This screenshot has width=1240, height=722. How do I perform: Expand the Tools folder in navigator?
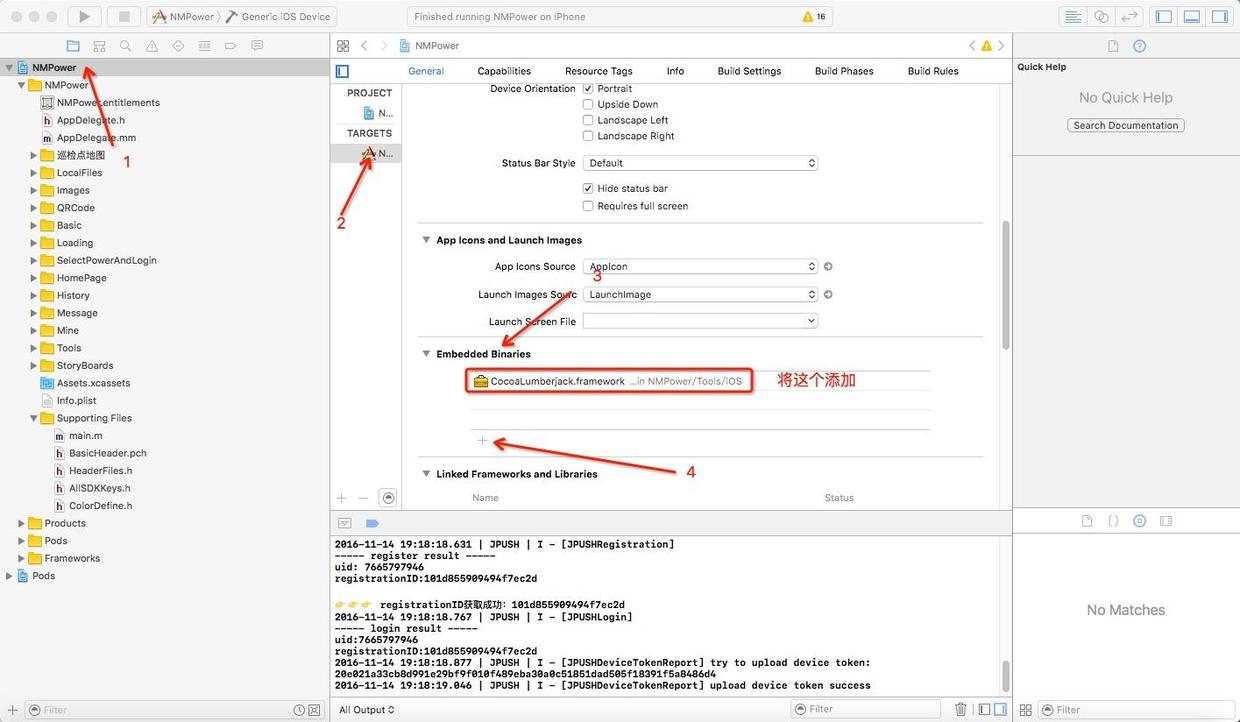tap(34, 348)
